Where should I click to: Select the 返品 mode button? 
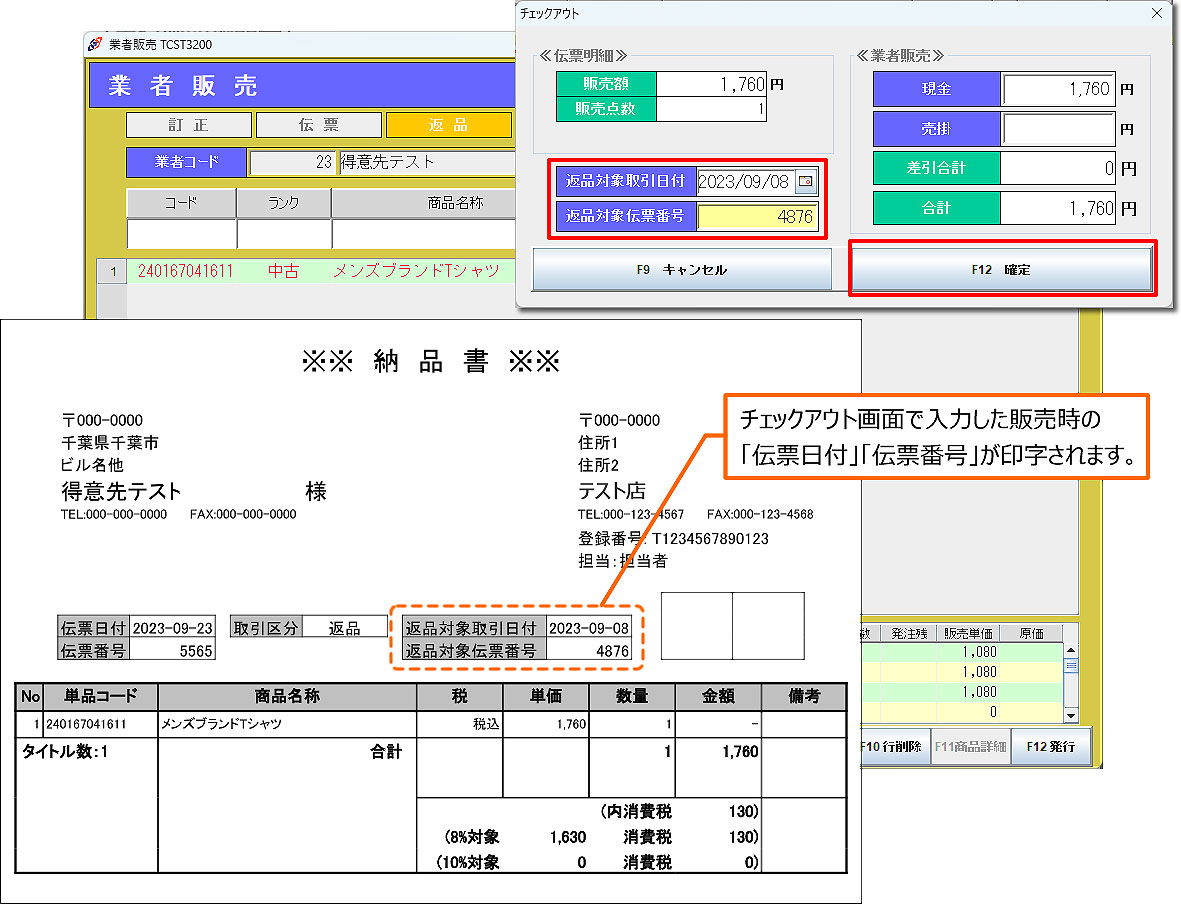coord(448,125)
